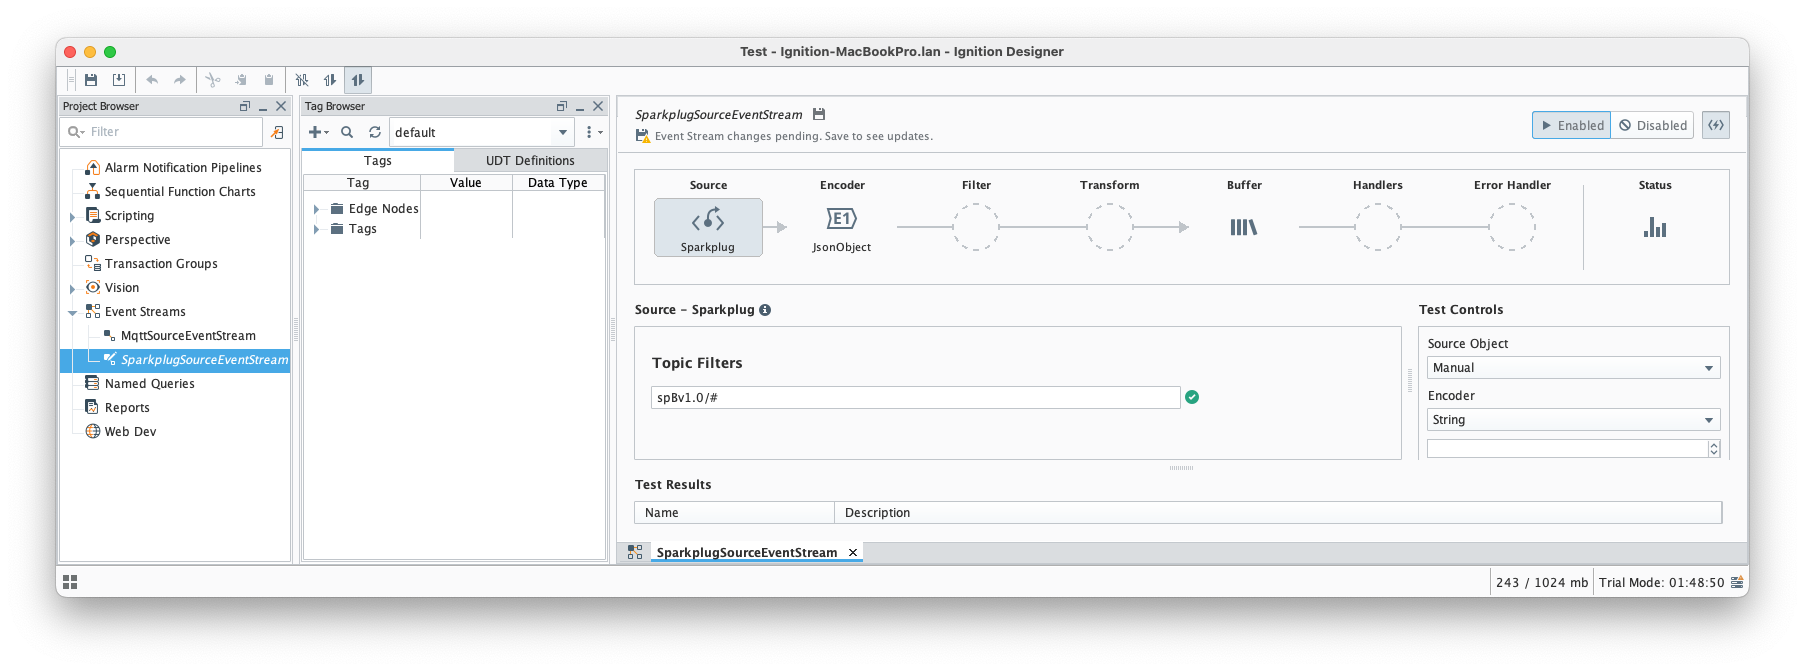Float the Tag Browser panel

point(562,106)
